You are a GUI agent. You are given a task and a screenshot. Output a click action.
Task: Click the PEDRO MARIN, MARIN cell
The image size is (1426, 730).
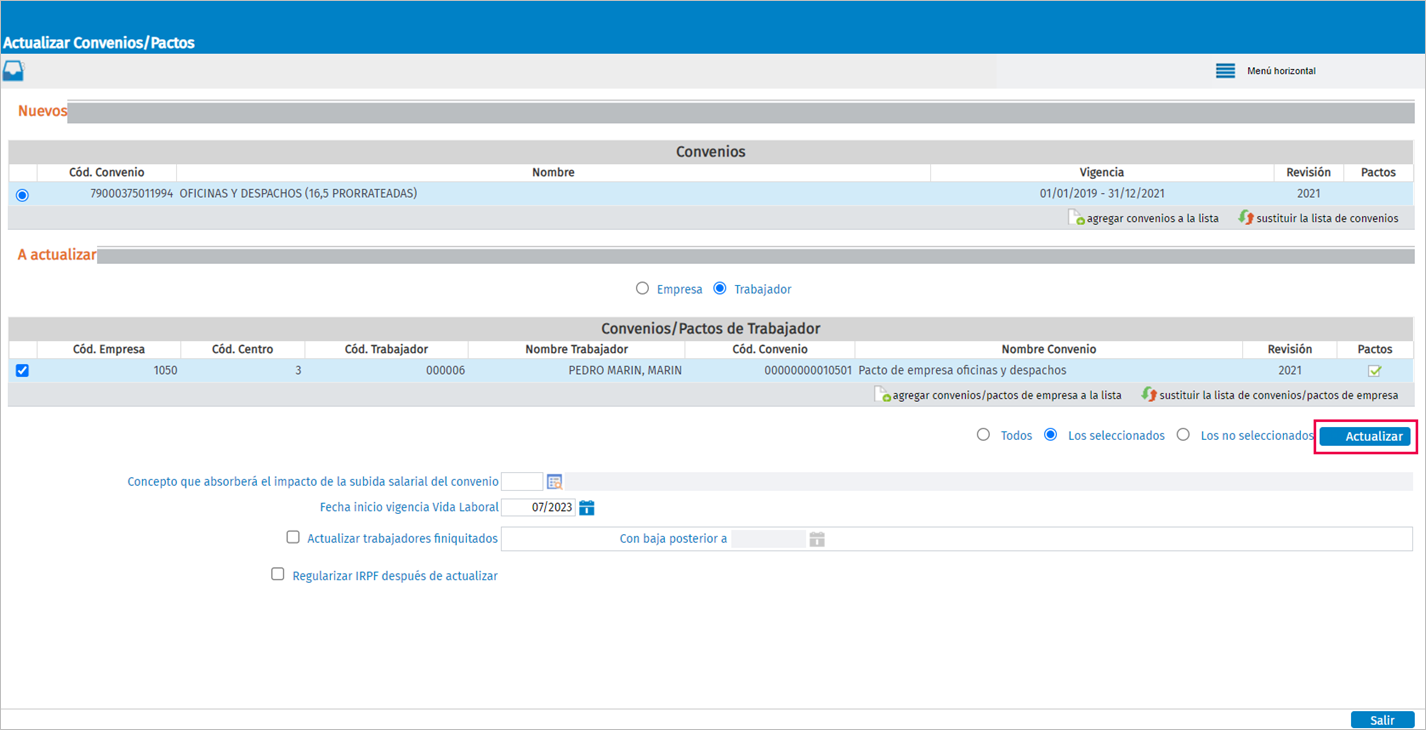click(625, 370)
